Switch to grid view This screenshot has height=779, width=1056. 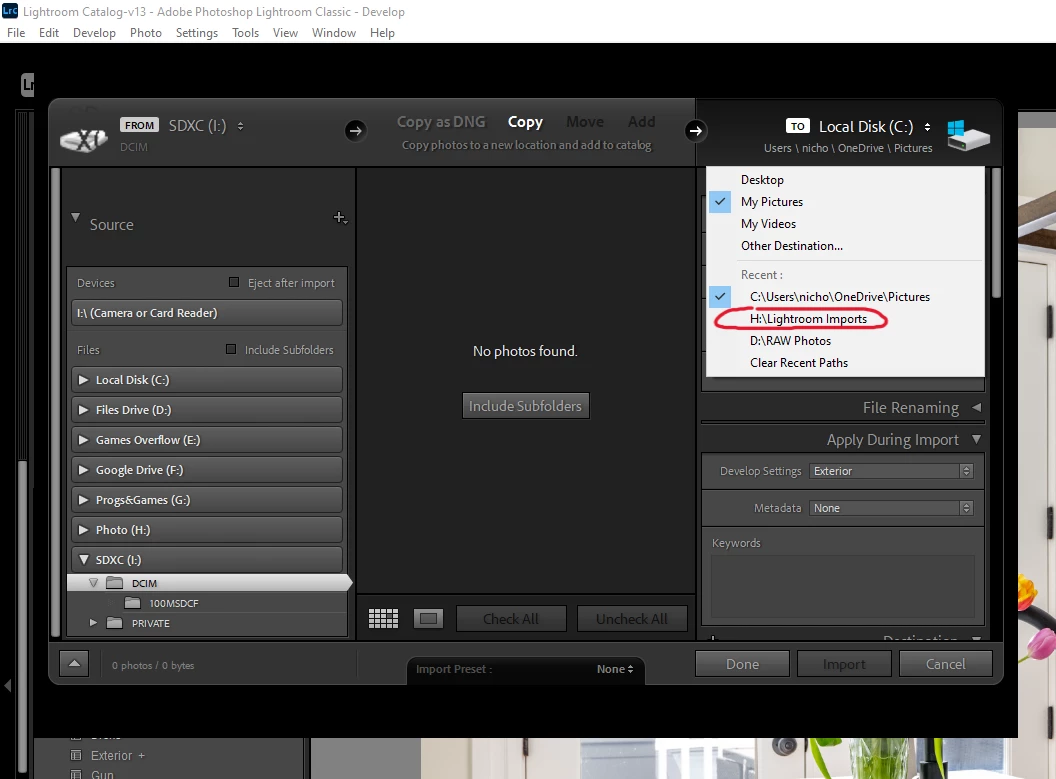coord(383,618)
